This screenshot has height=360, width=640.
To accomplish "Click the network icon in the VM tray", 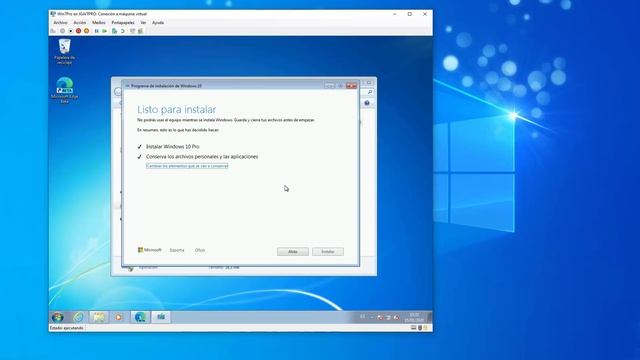I will pyautogui.click(x=388, y=317).
